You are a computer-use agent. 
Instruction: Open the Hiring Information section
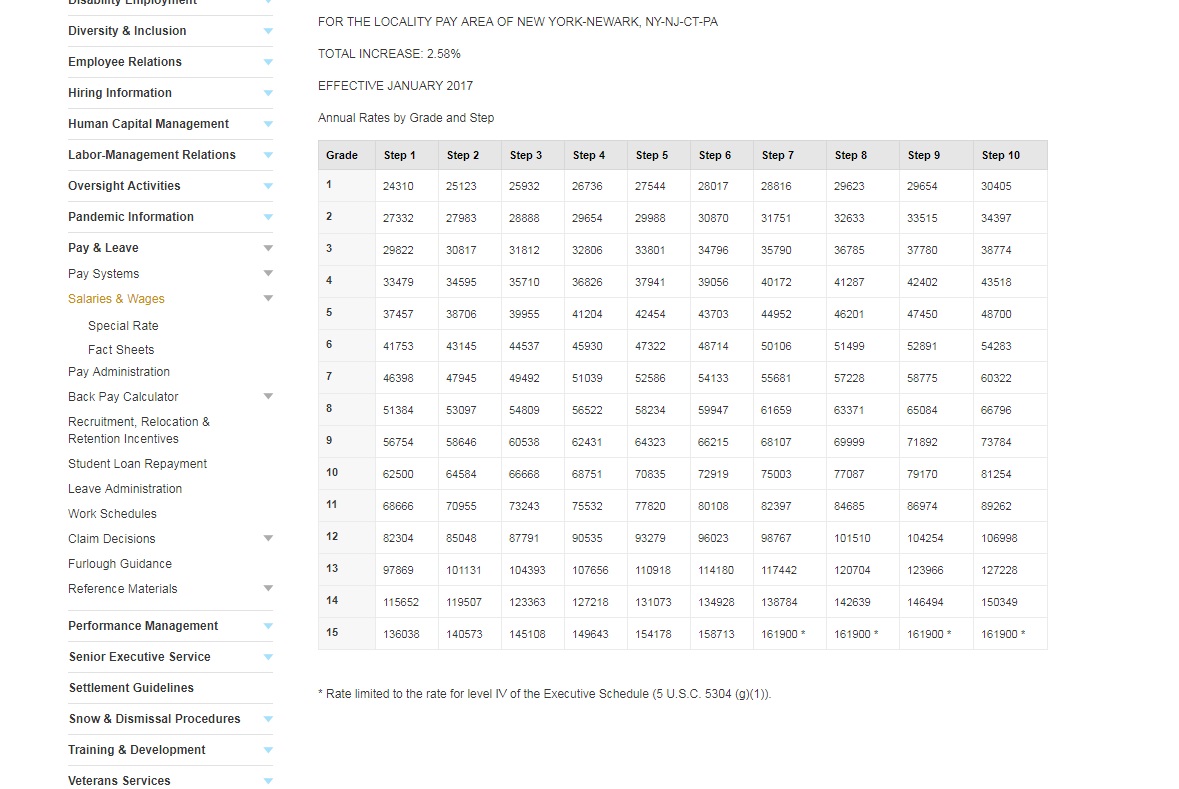pos(120,93)
